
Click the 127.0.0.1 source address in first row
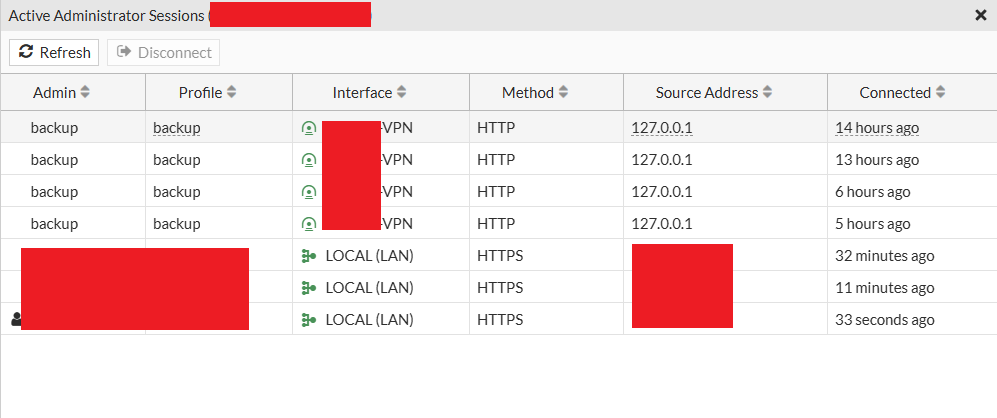point(662,128)
